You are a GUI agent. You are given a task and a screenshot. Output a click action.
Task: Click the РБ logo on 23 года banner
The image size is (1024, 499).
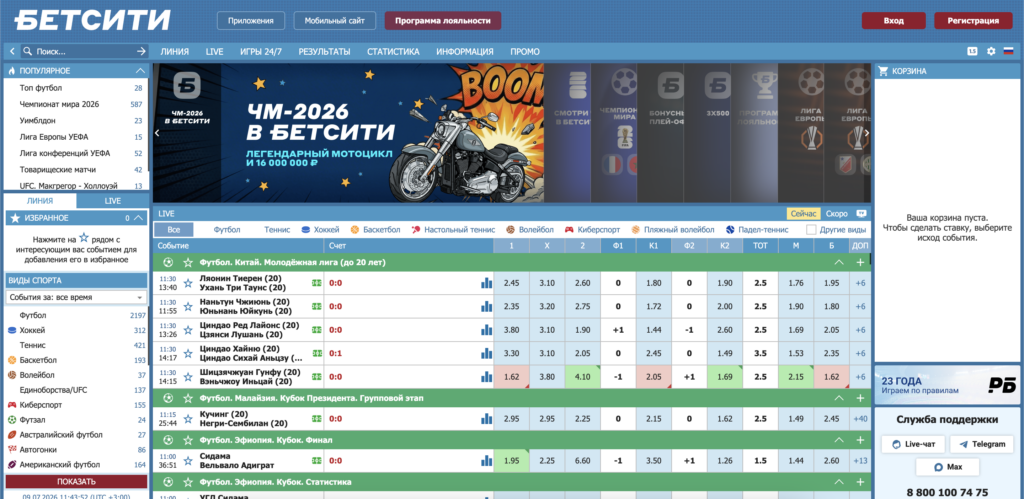[x=1002, y=385]
